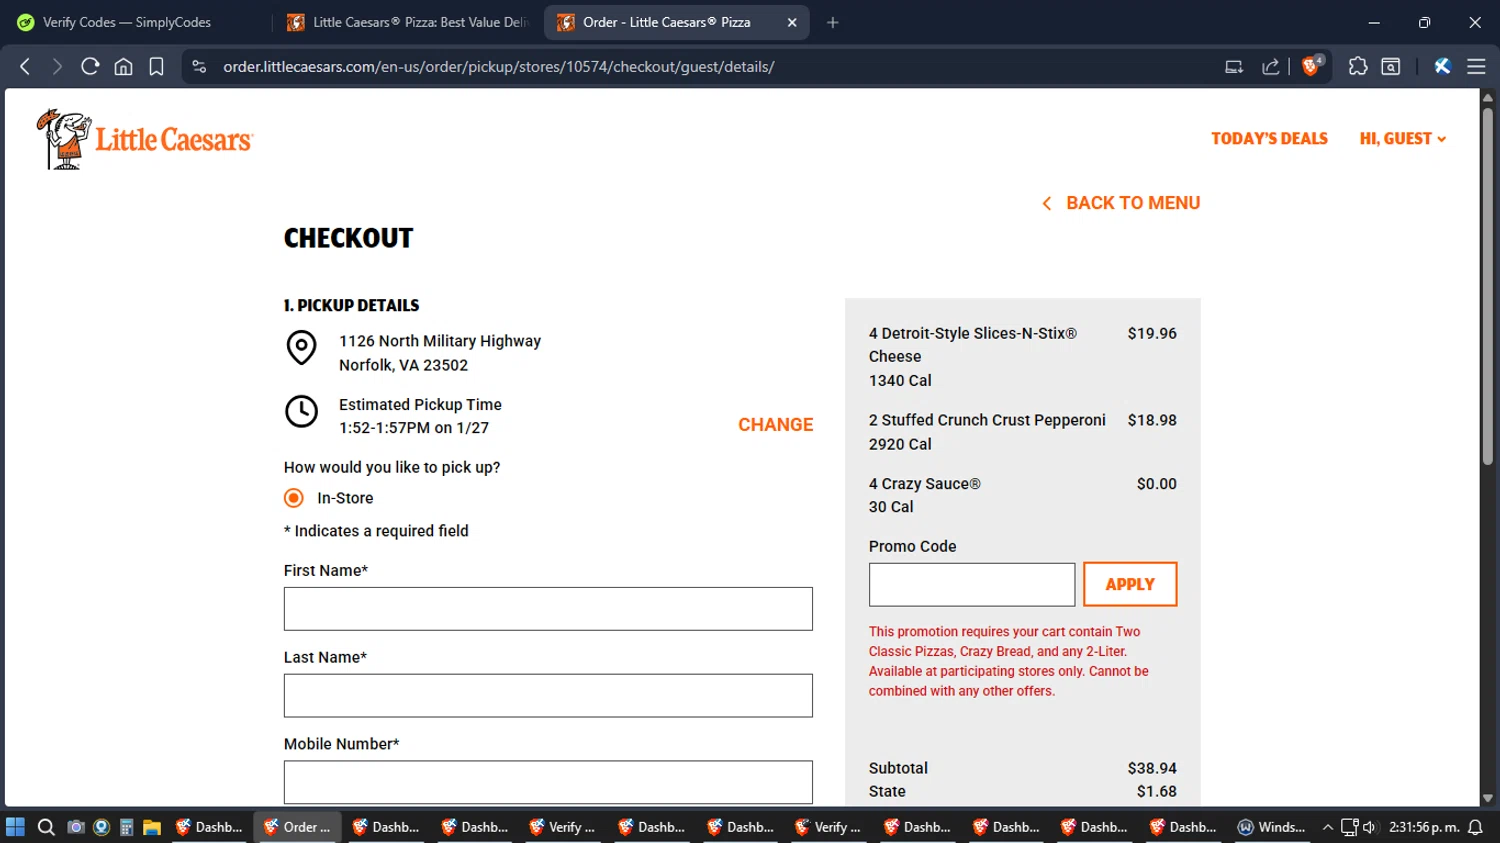Click the address bar URL
Screen dimensions: 1500x843
pyautogui.click(x=499, y=67)
